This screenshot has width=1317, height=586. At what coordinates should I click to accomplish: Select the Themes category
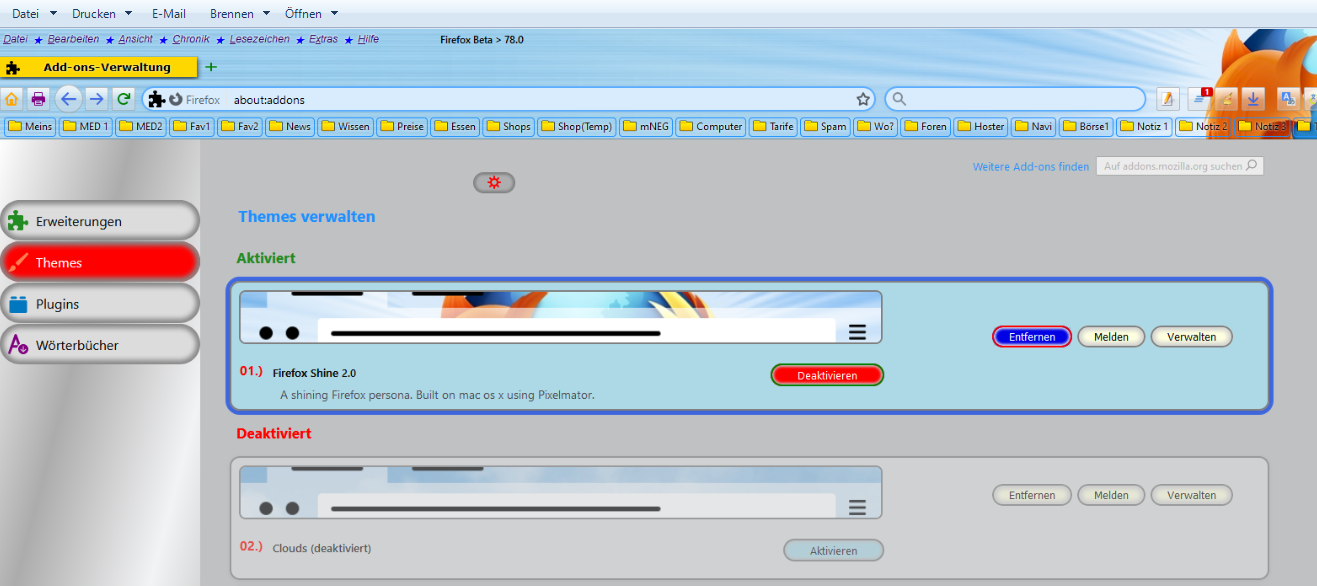coord(100,262)
